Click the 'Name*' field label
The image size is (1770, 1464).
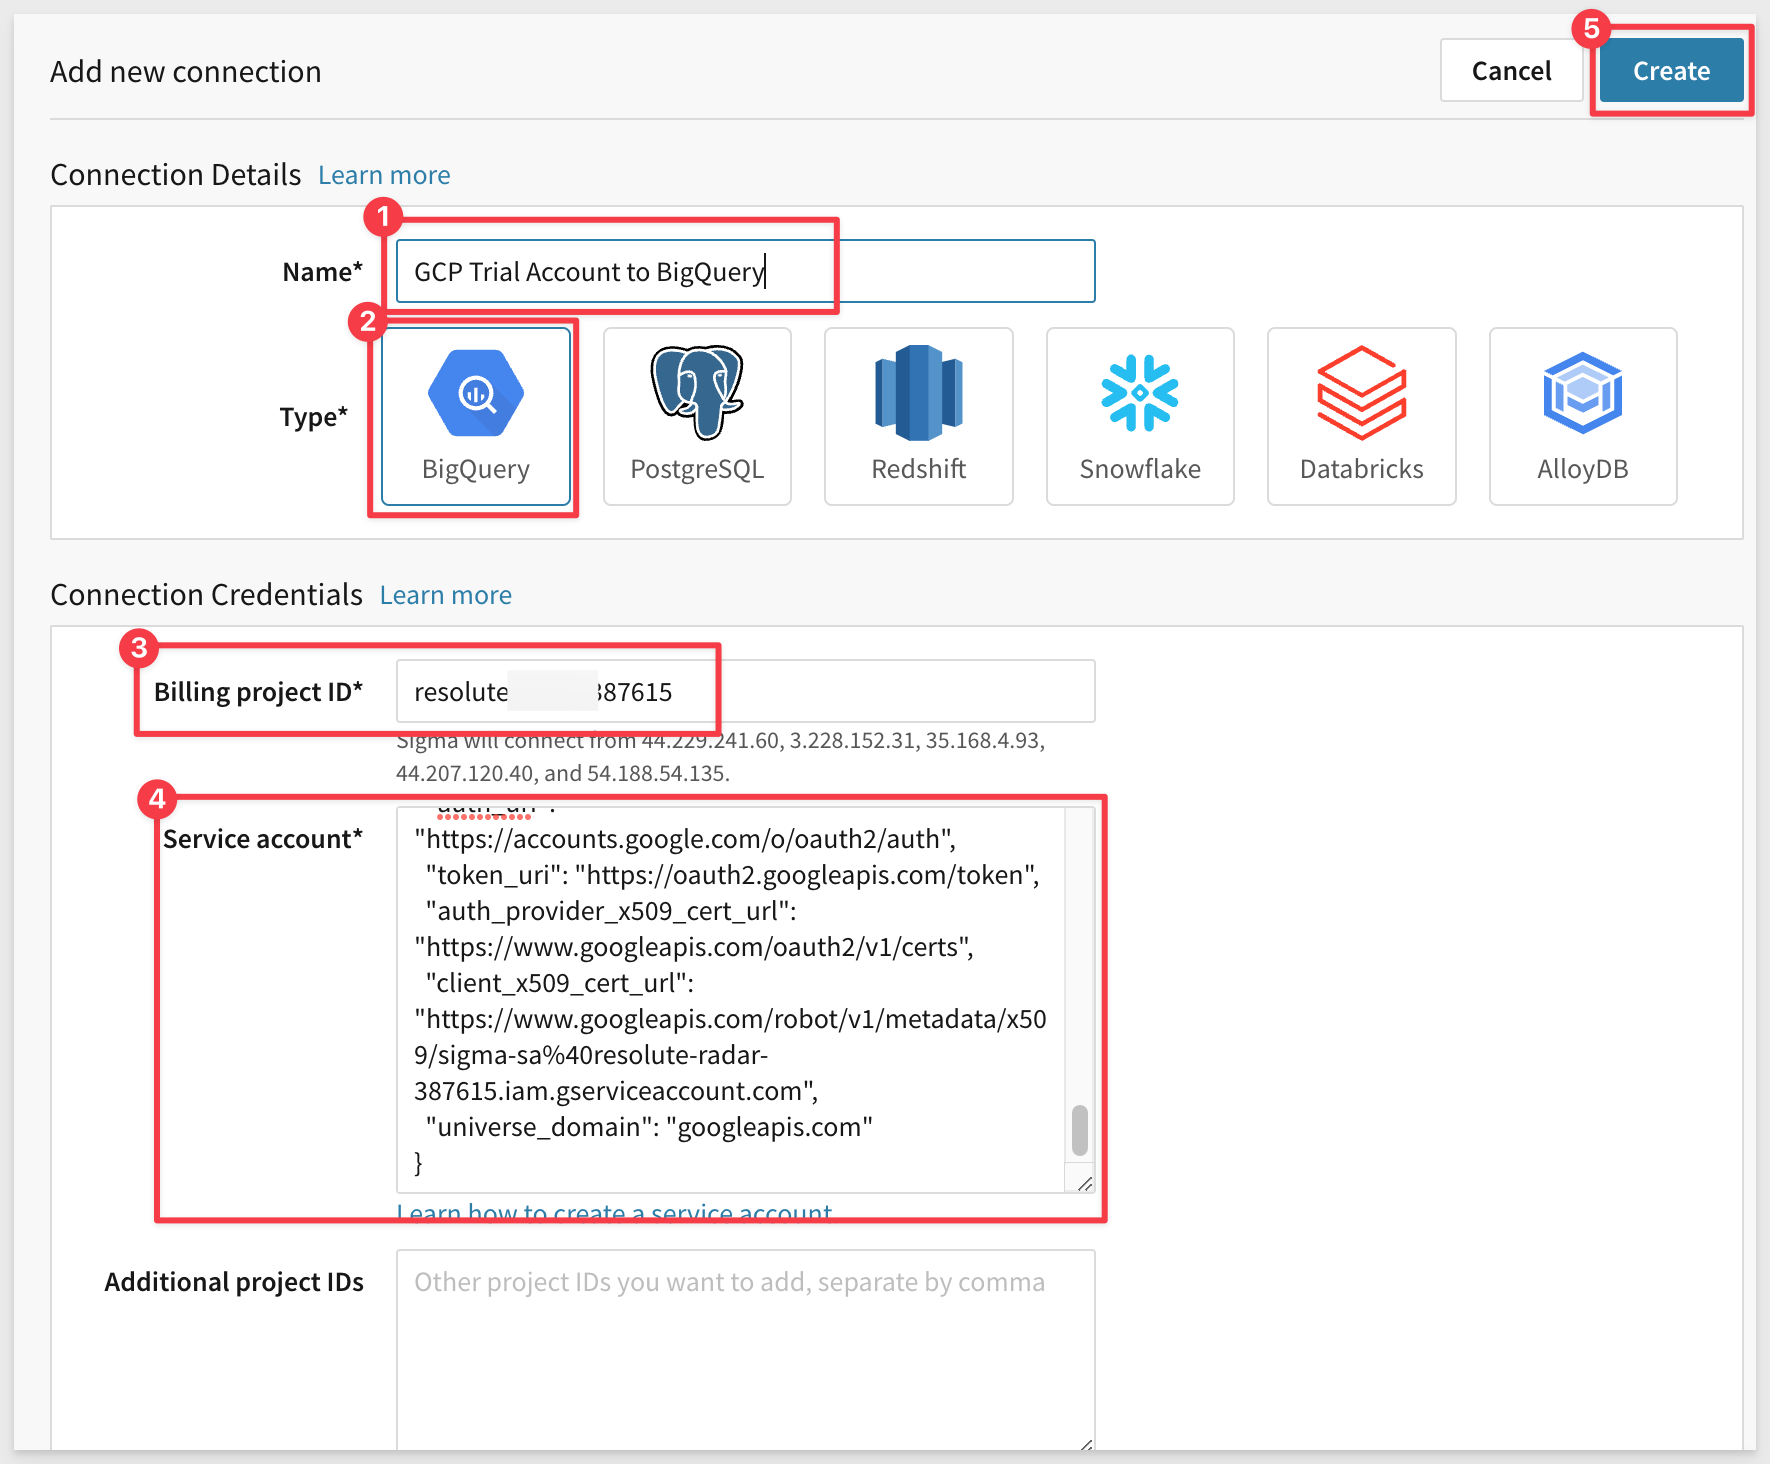pyautogui.click(x=322, y=272)
